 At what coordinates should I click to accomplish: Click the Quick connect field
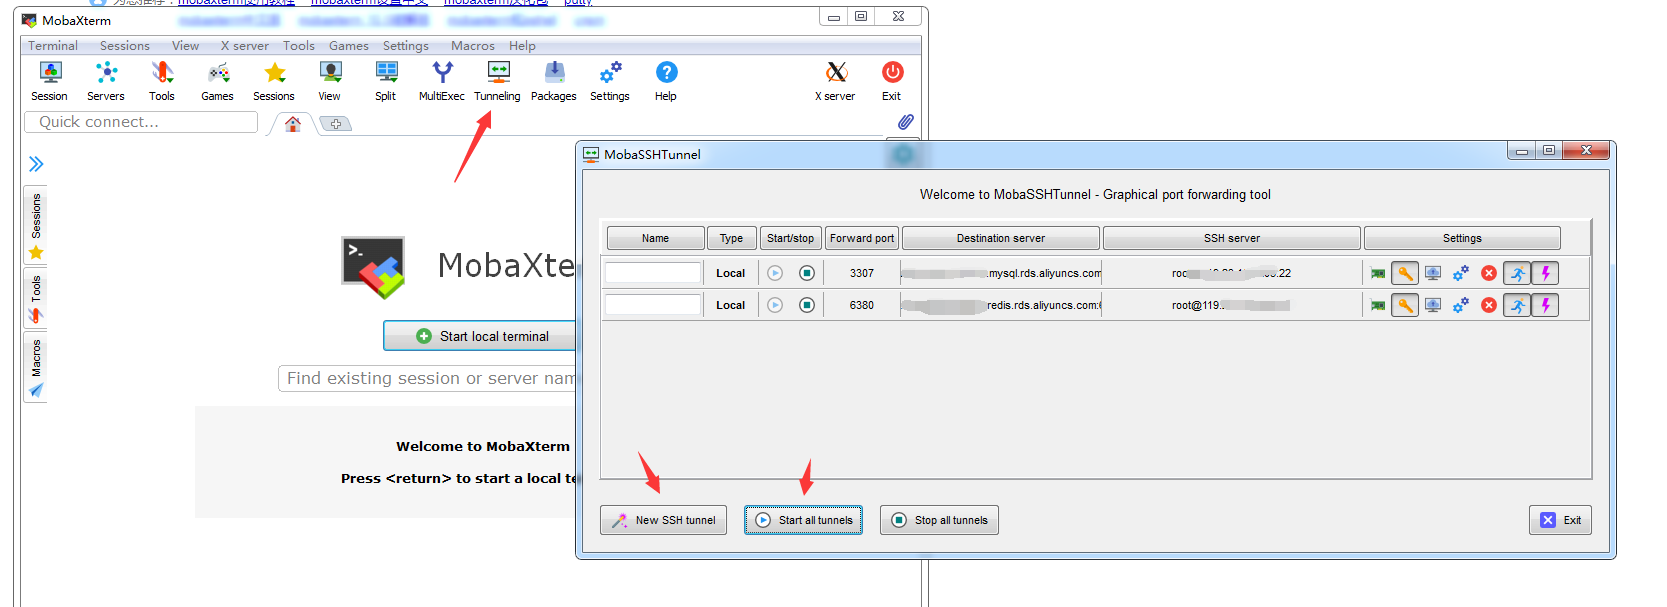point(141,122)
